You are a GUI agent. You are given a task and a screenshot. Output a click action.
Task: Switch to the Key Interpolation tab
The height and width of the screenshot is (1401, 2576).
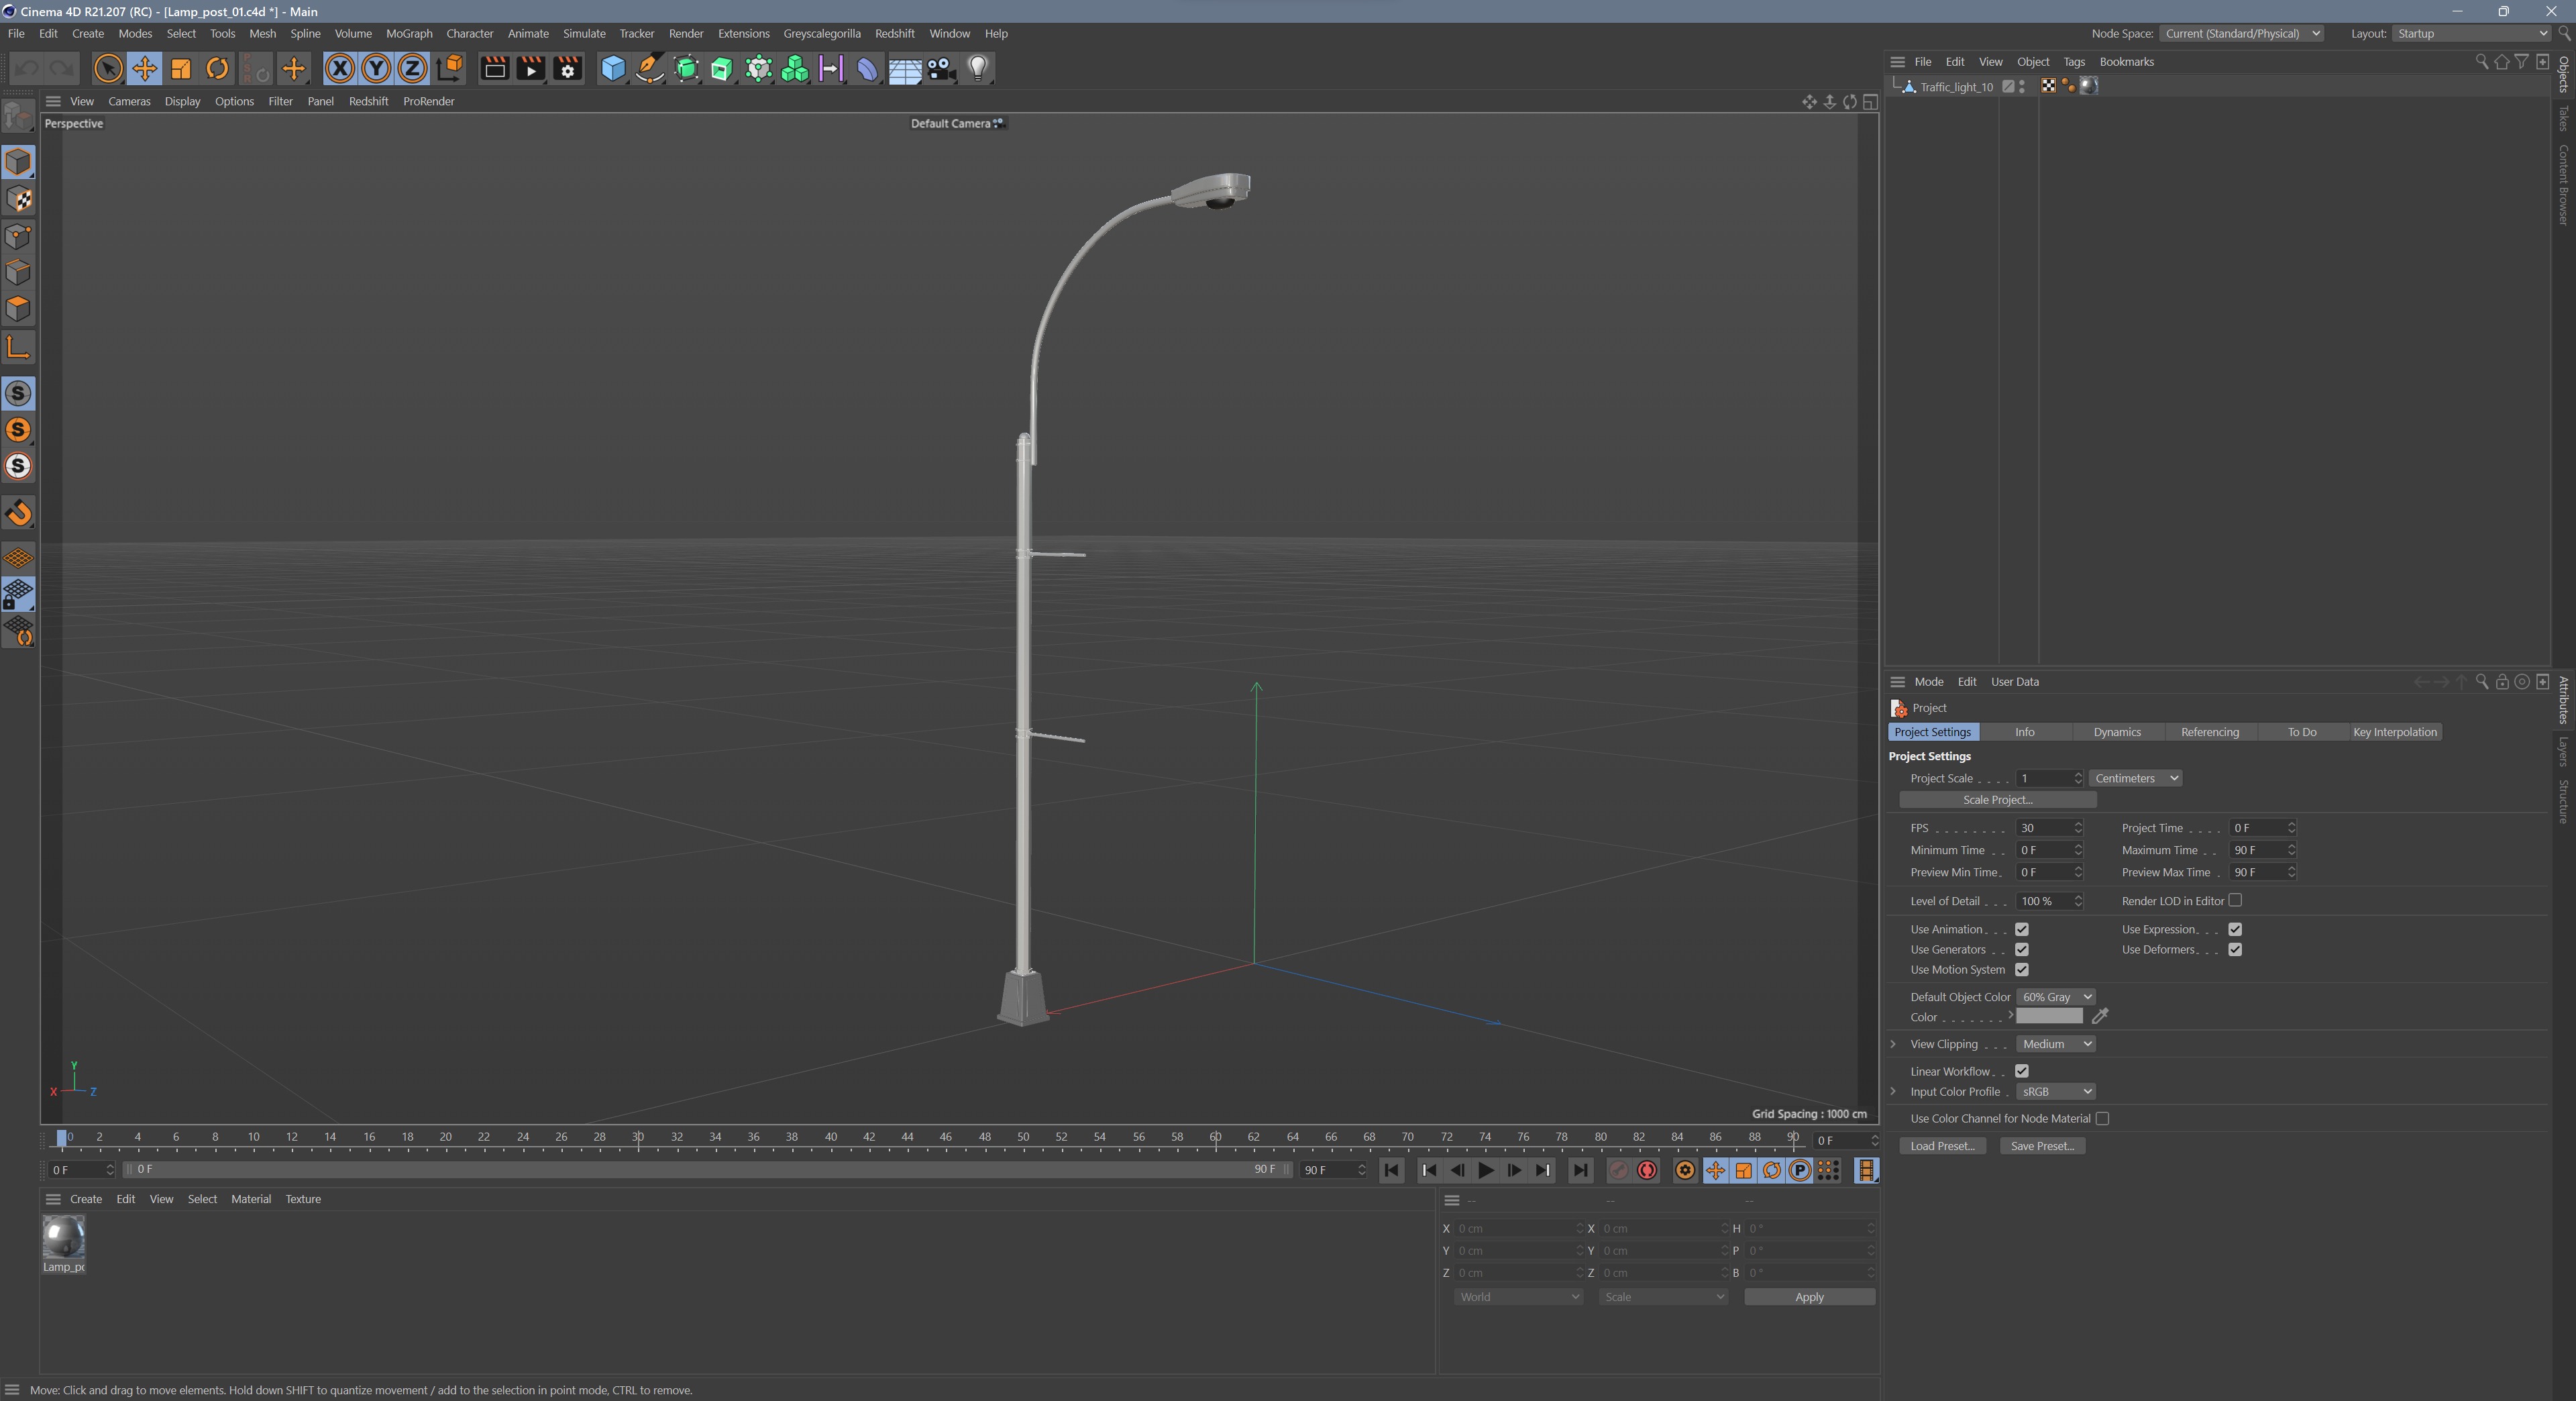point(2394,732)
